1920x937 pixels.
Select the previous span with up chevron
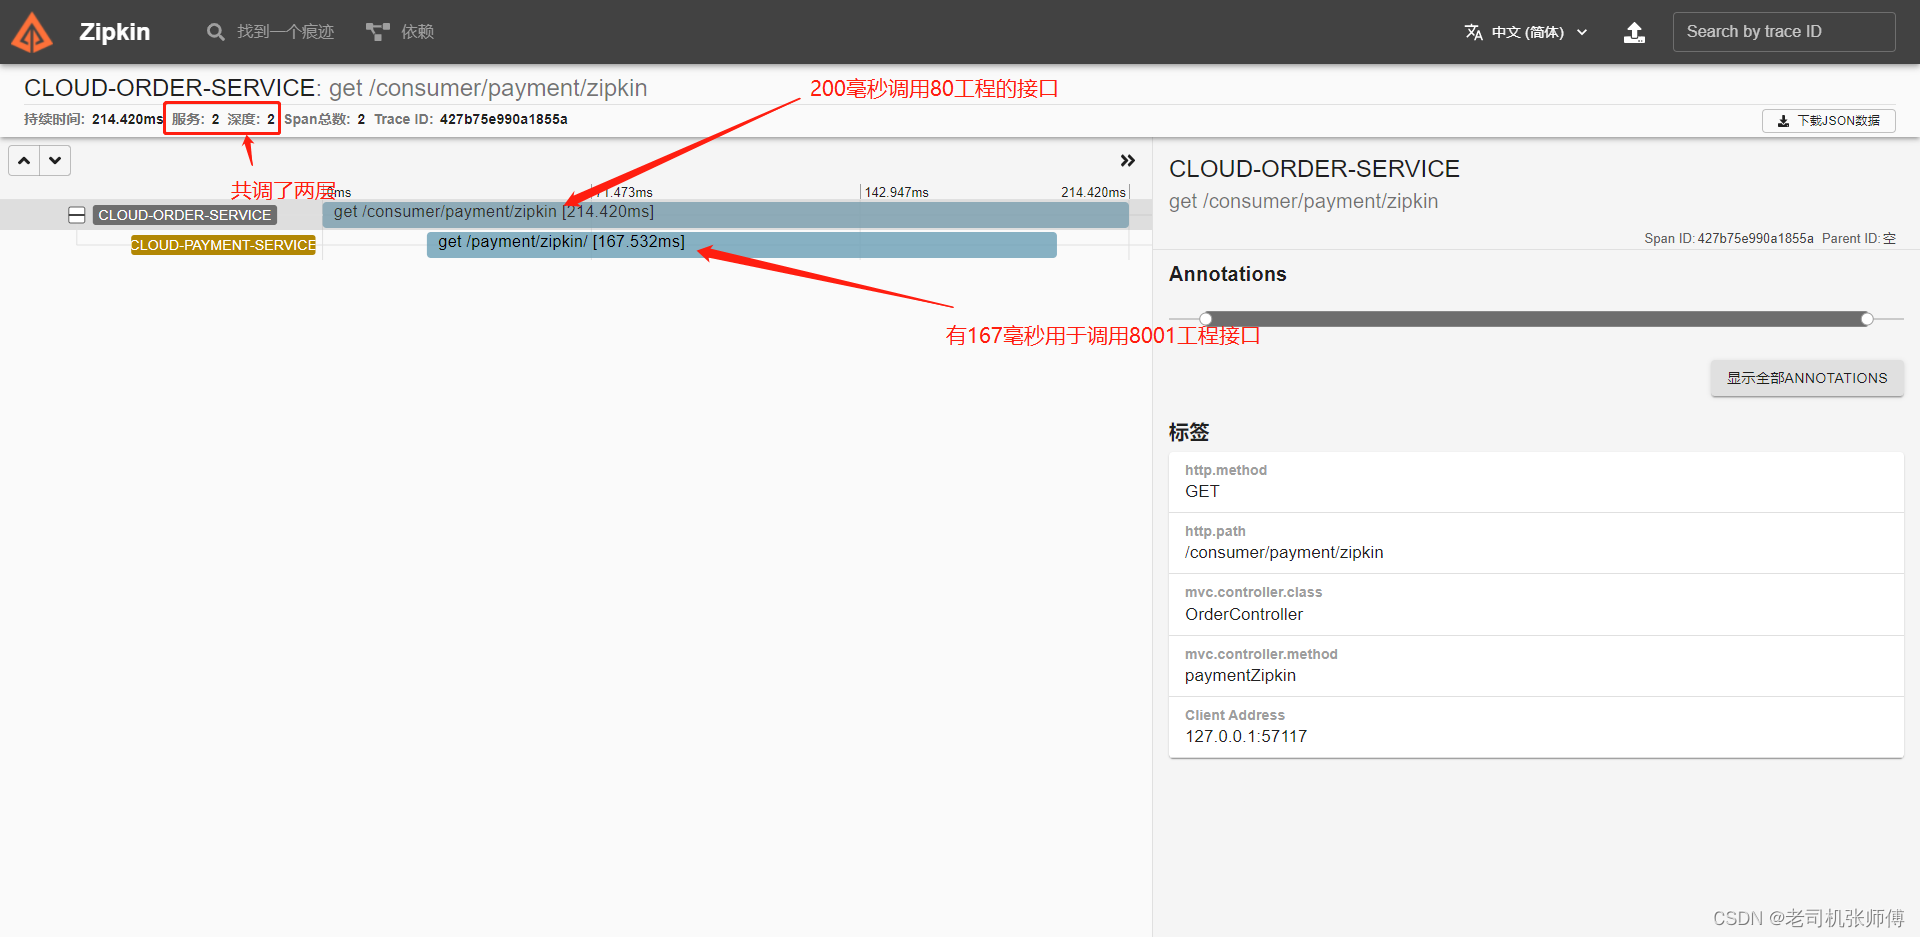click(x=24, y=160)
